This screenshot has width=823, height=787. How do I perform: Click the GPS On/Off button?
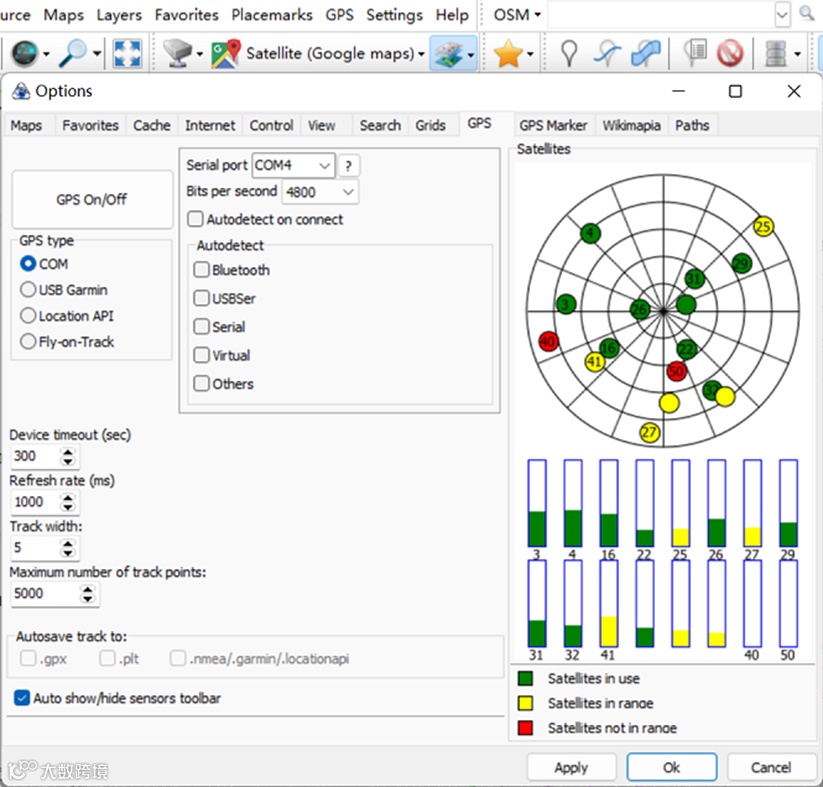tap(92, 200)
